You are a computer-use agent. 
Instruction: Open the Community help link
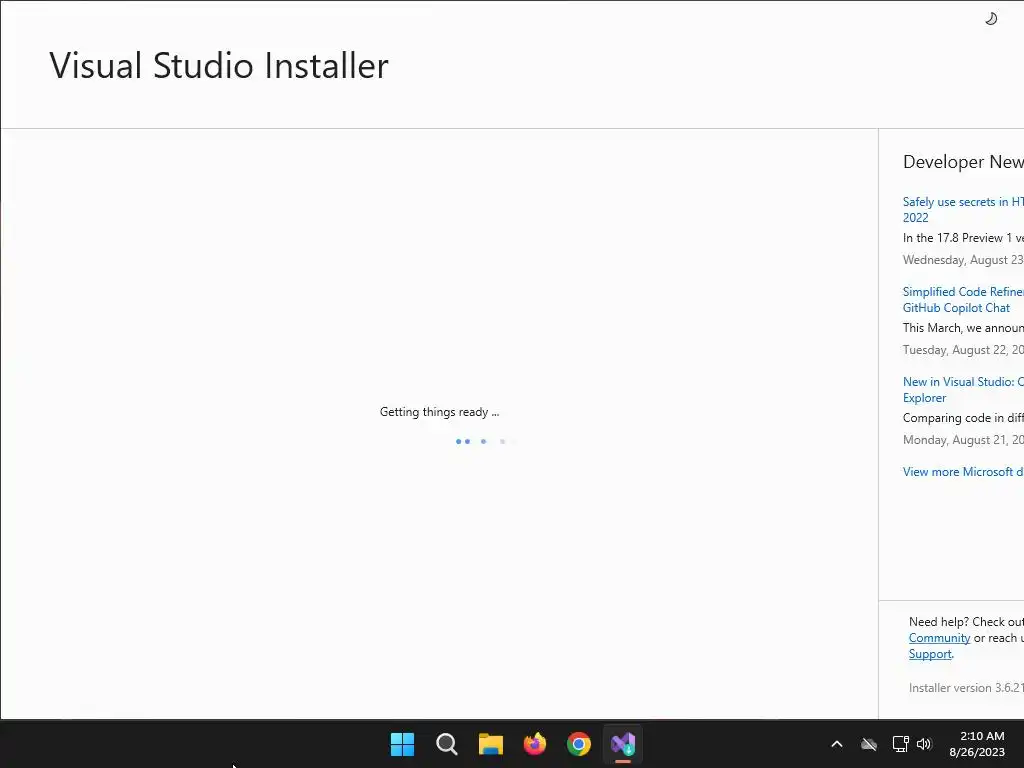tap(939, 638)
